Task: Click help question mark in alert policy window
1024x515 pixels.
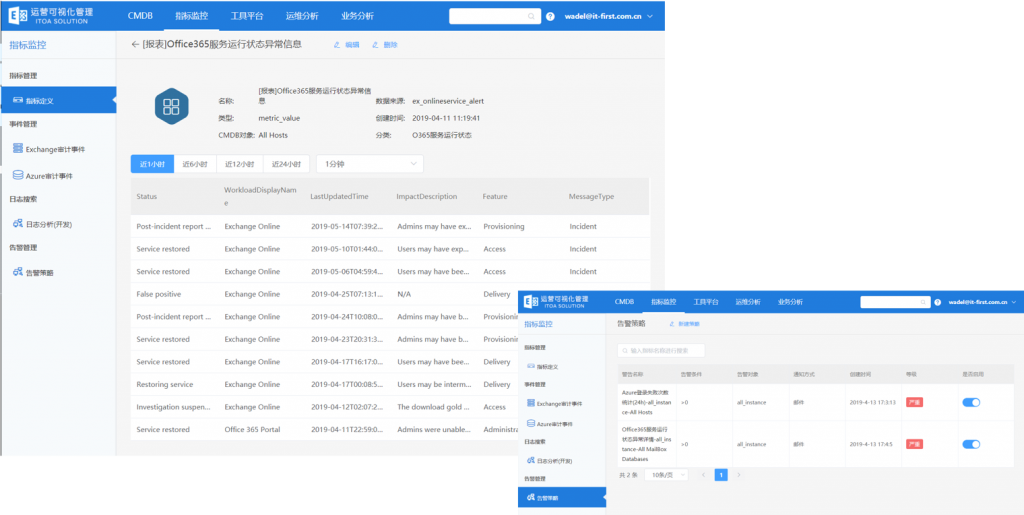Action: coord(938,302)
